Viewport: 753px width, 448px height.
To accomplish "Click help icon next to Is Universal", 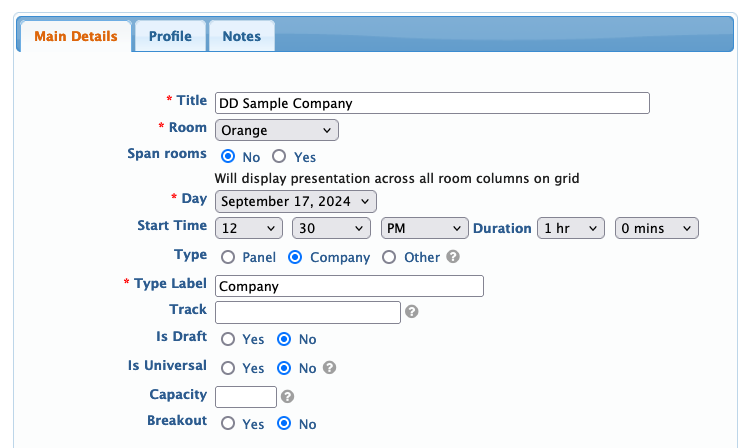I will pyautogui.click(x=329, y=368).
